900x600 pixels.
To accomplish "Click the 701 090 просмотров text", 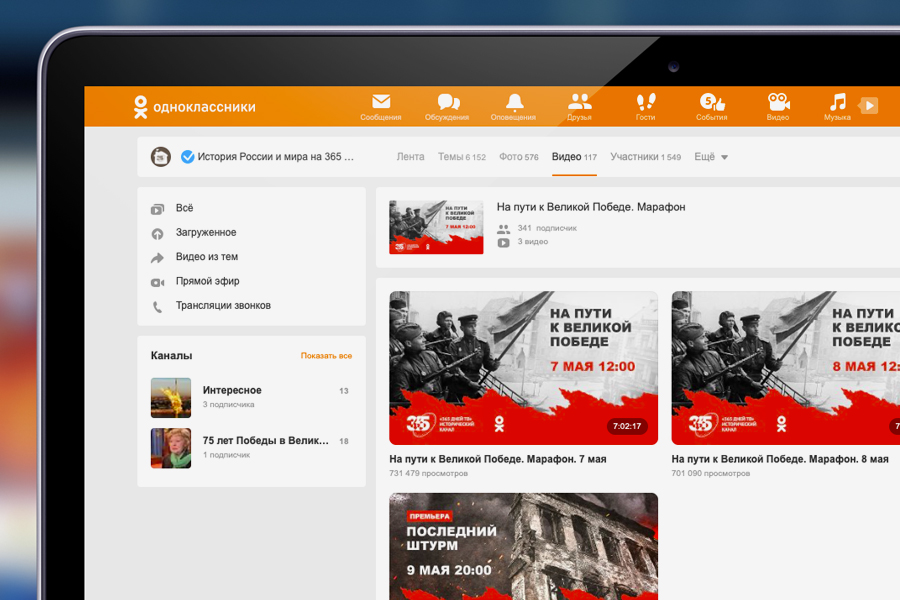I will (x=711, y=474).
